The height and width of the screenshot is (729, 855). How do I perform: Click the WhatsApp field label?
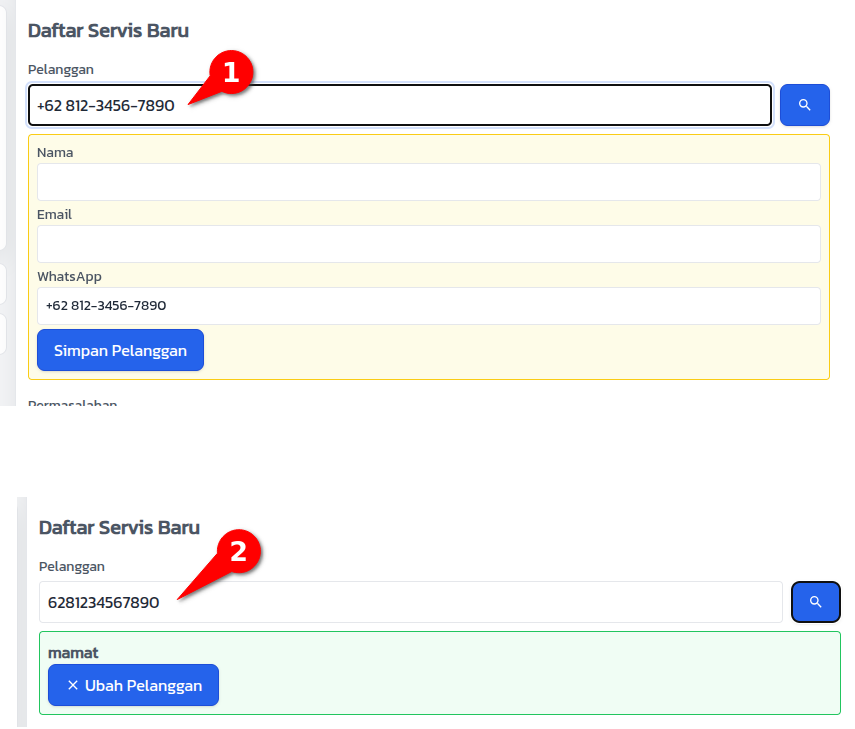69,277
